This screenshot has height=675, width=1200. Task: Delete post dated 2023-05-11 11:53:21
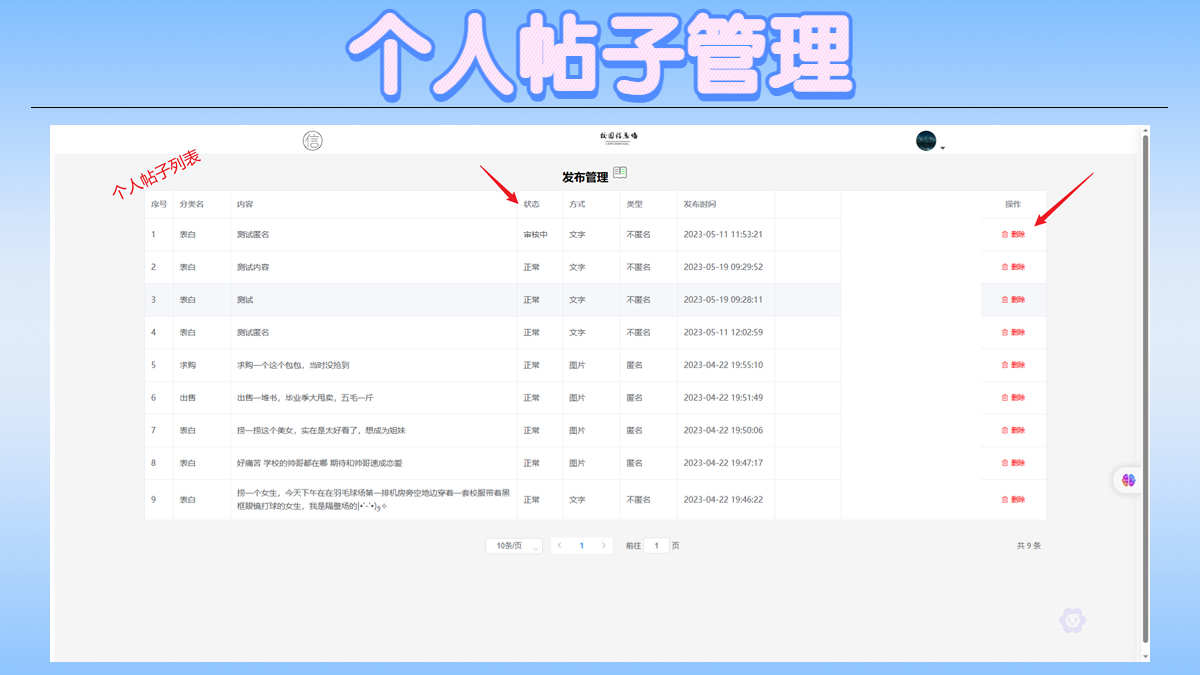(1013, 235)
